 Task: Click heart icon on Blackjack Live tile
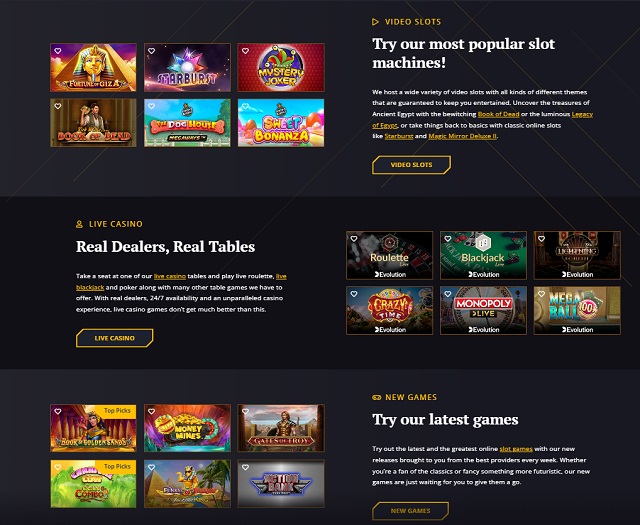tap(448, 239)
